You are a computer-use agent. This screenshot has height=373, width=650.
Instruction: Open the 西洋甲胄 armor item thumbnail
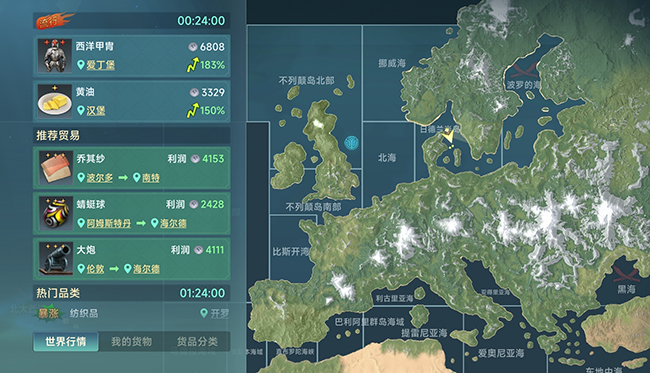55,56
